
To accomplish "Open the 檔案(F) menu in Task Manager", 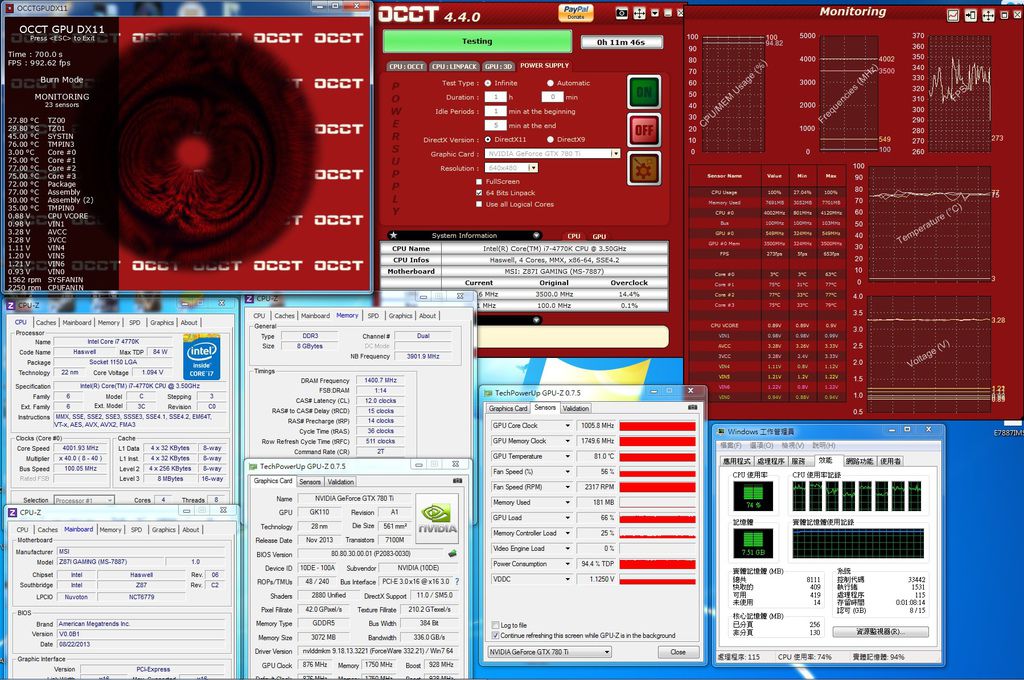I will coord(730,445).
